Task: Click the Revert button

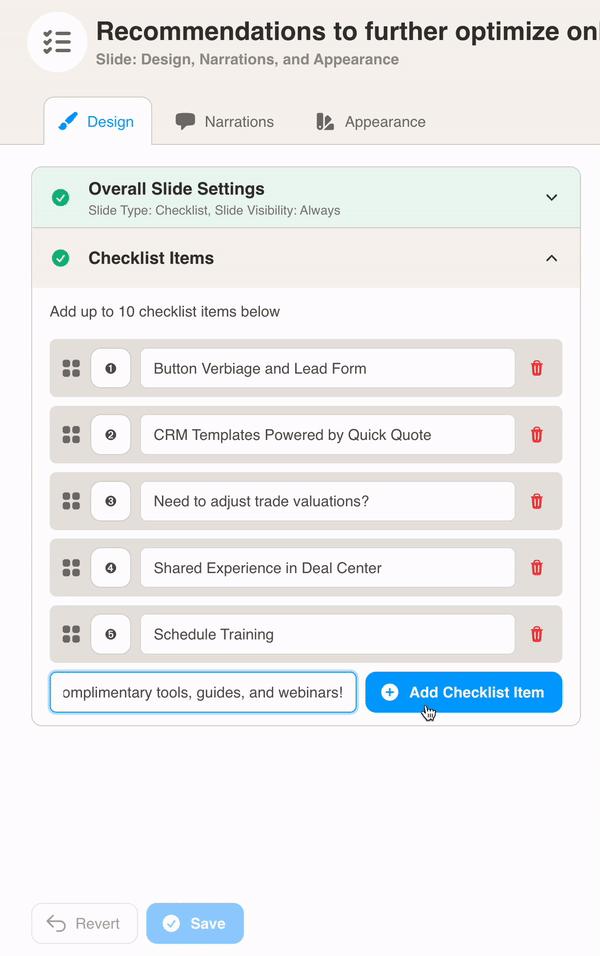Action: (x=84, y=923)
